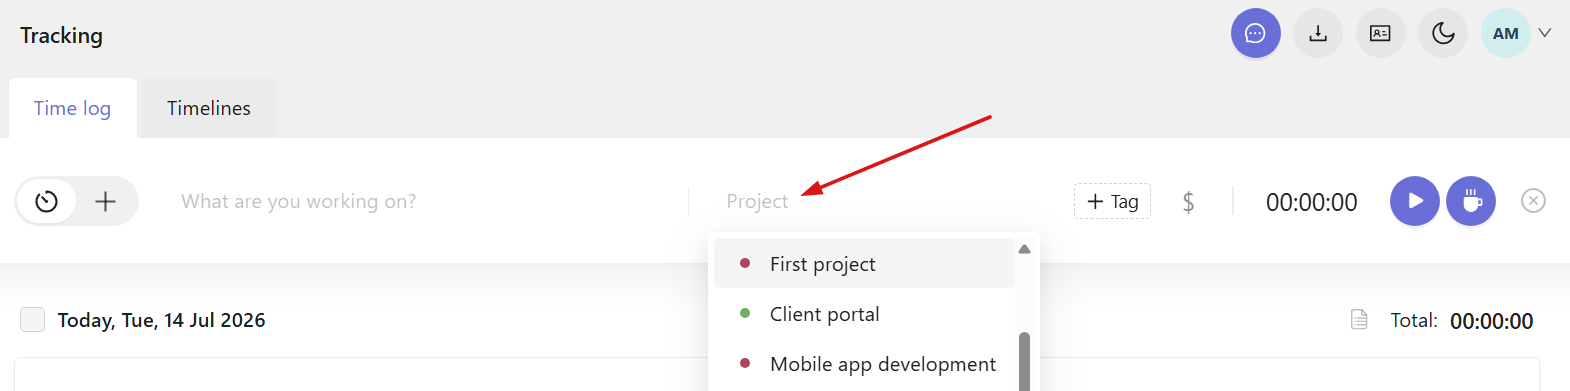Image resolution: width=1570 pixels, height=391 pixels.
Task: Focus the 'What are you working on?' field
Action: (425, 201)
